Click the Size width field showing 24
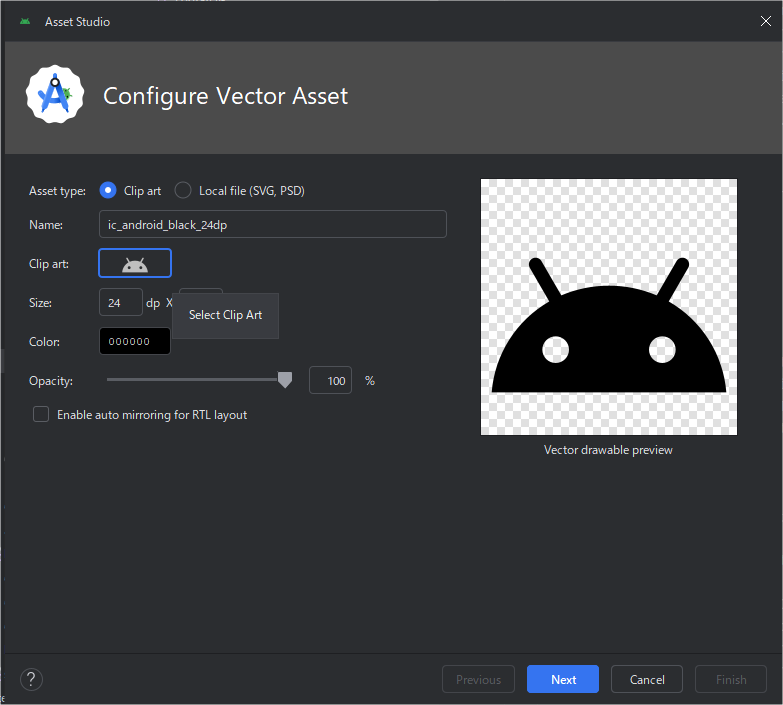This screenshot has width=783, height=705. pos(121,303)
